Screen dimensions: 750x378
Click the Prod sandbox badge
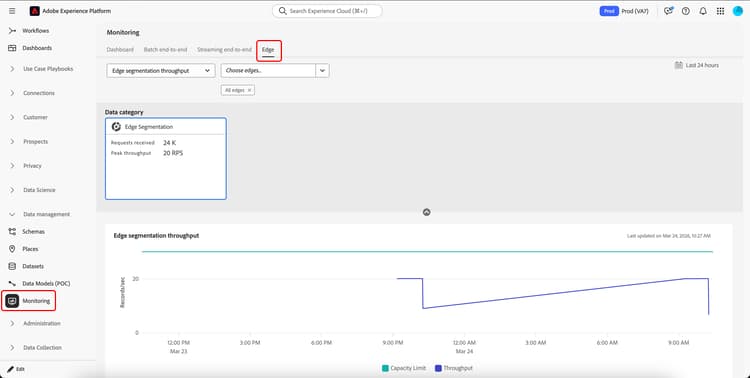(x=609, y=11)
